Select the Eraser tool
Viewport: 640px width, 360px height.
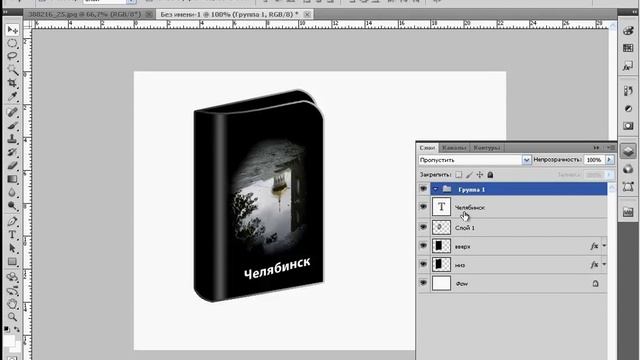point(12,166)
